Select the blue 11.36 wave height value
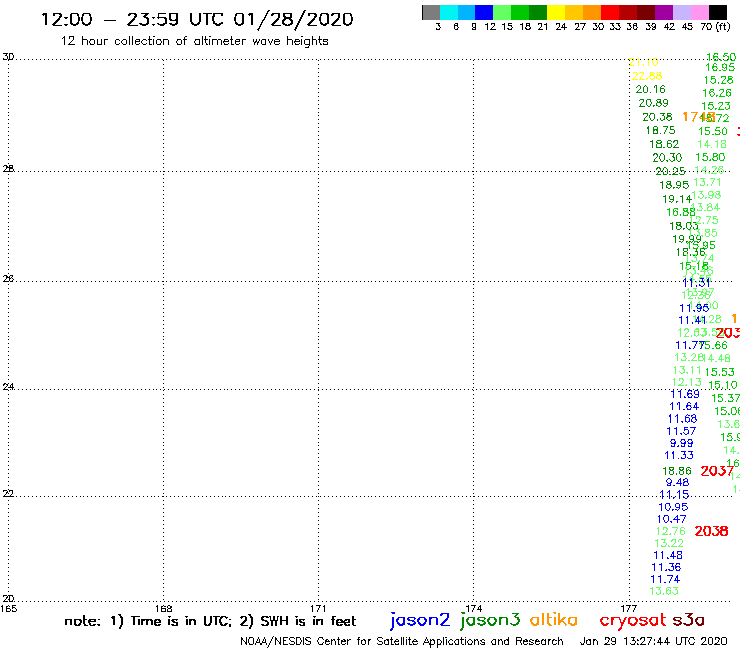This screenshot has width=740, height=650. pyautogui.click(x=666, y=567)
